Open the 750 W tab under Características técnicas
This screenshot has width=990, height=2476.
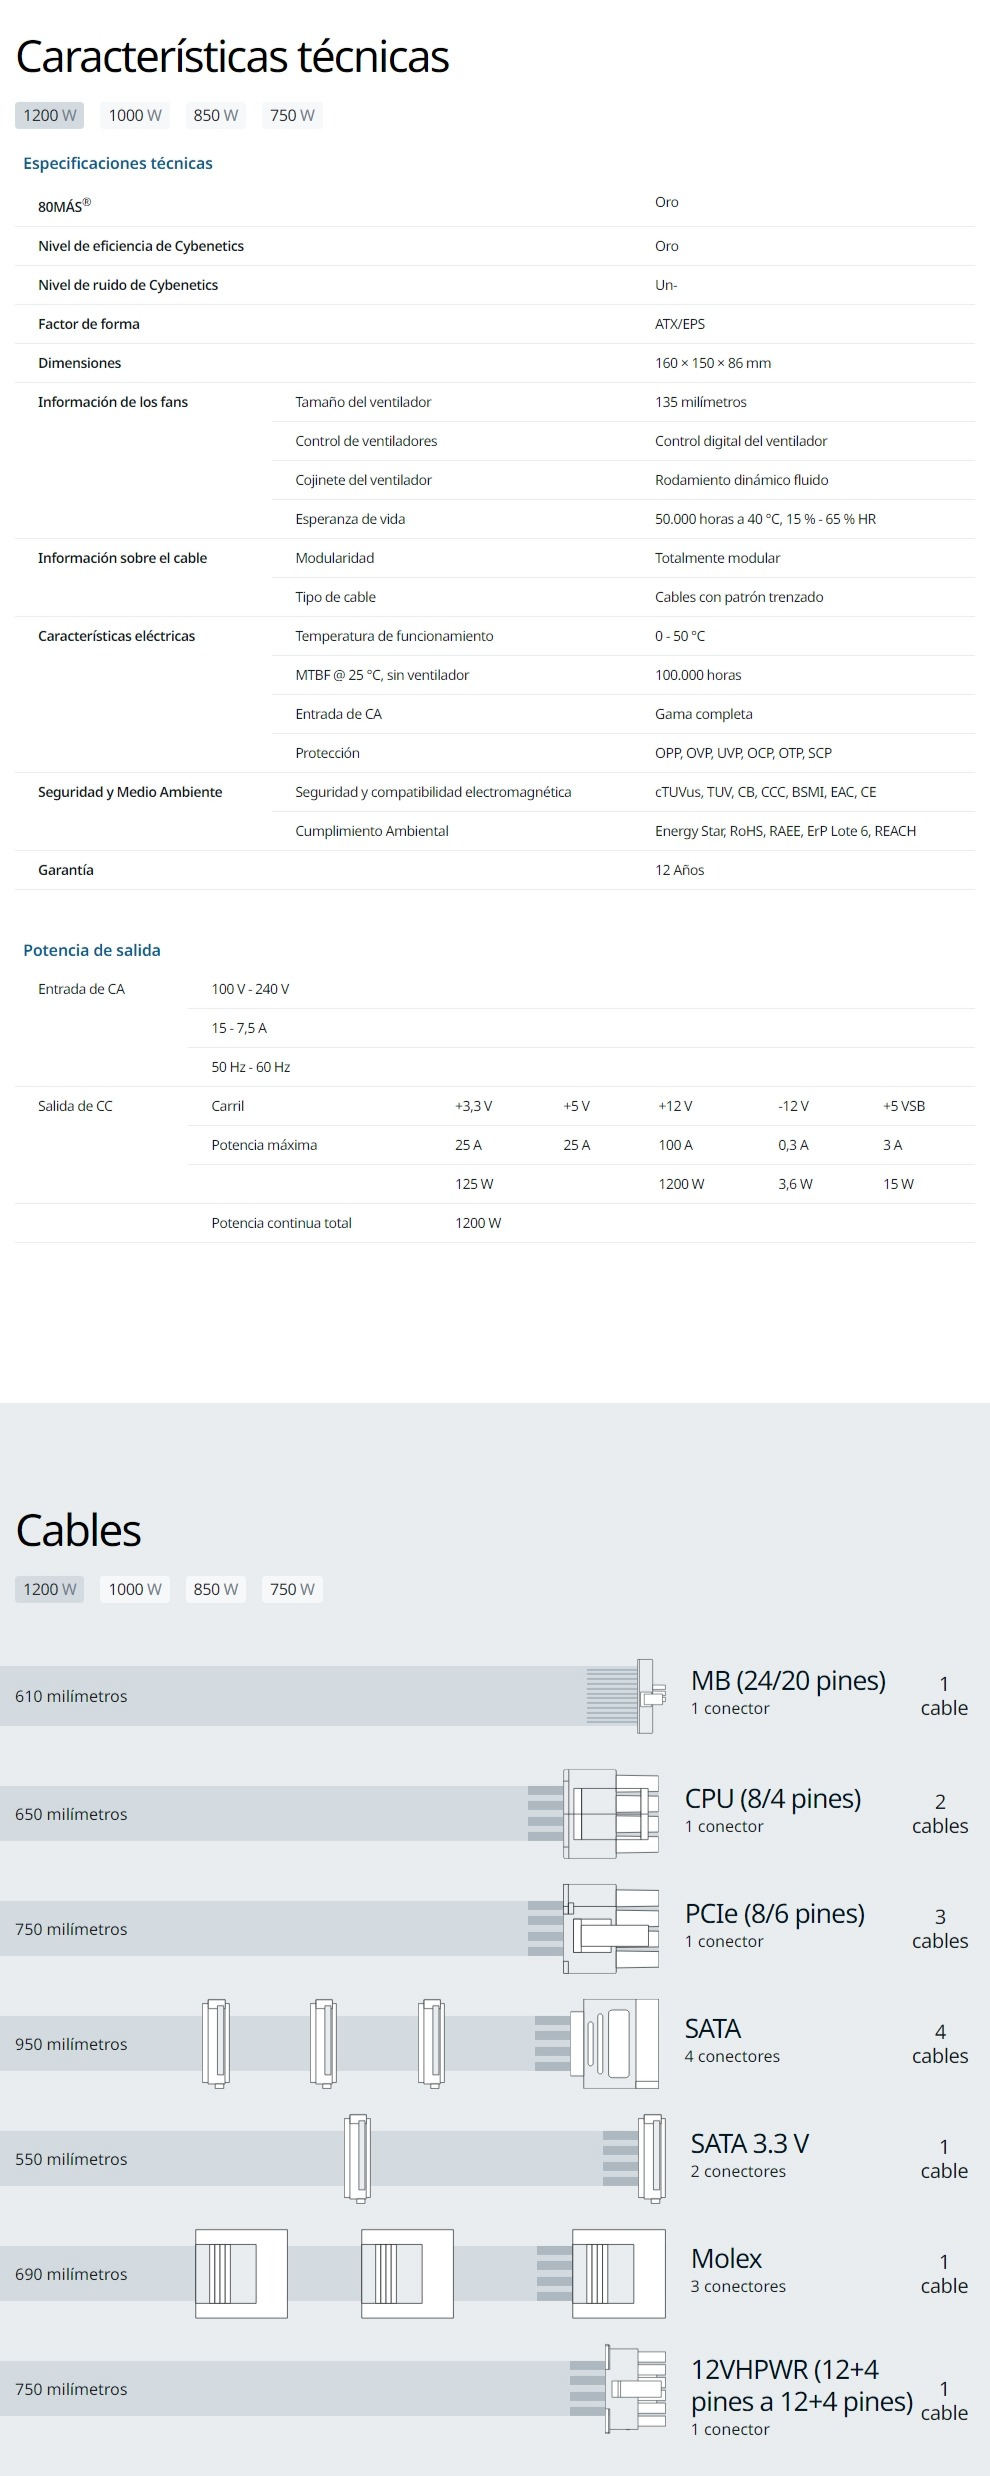(291, 115)
